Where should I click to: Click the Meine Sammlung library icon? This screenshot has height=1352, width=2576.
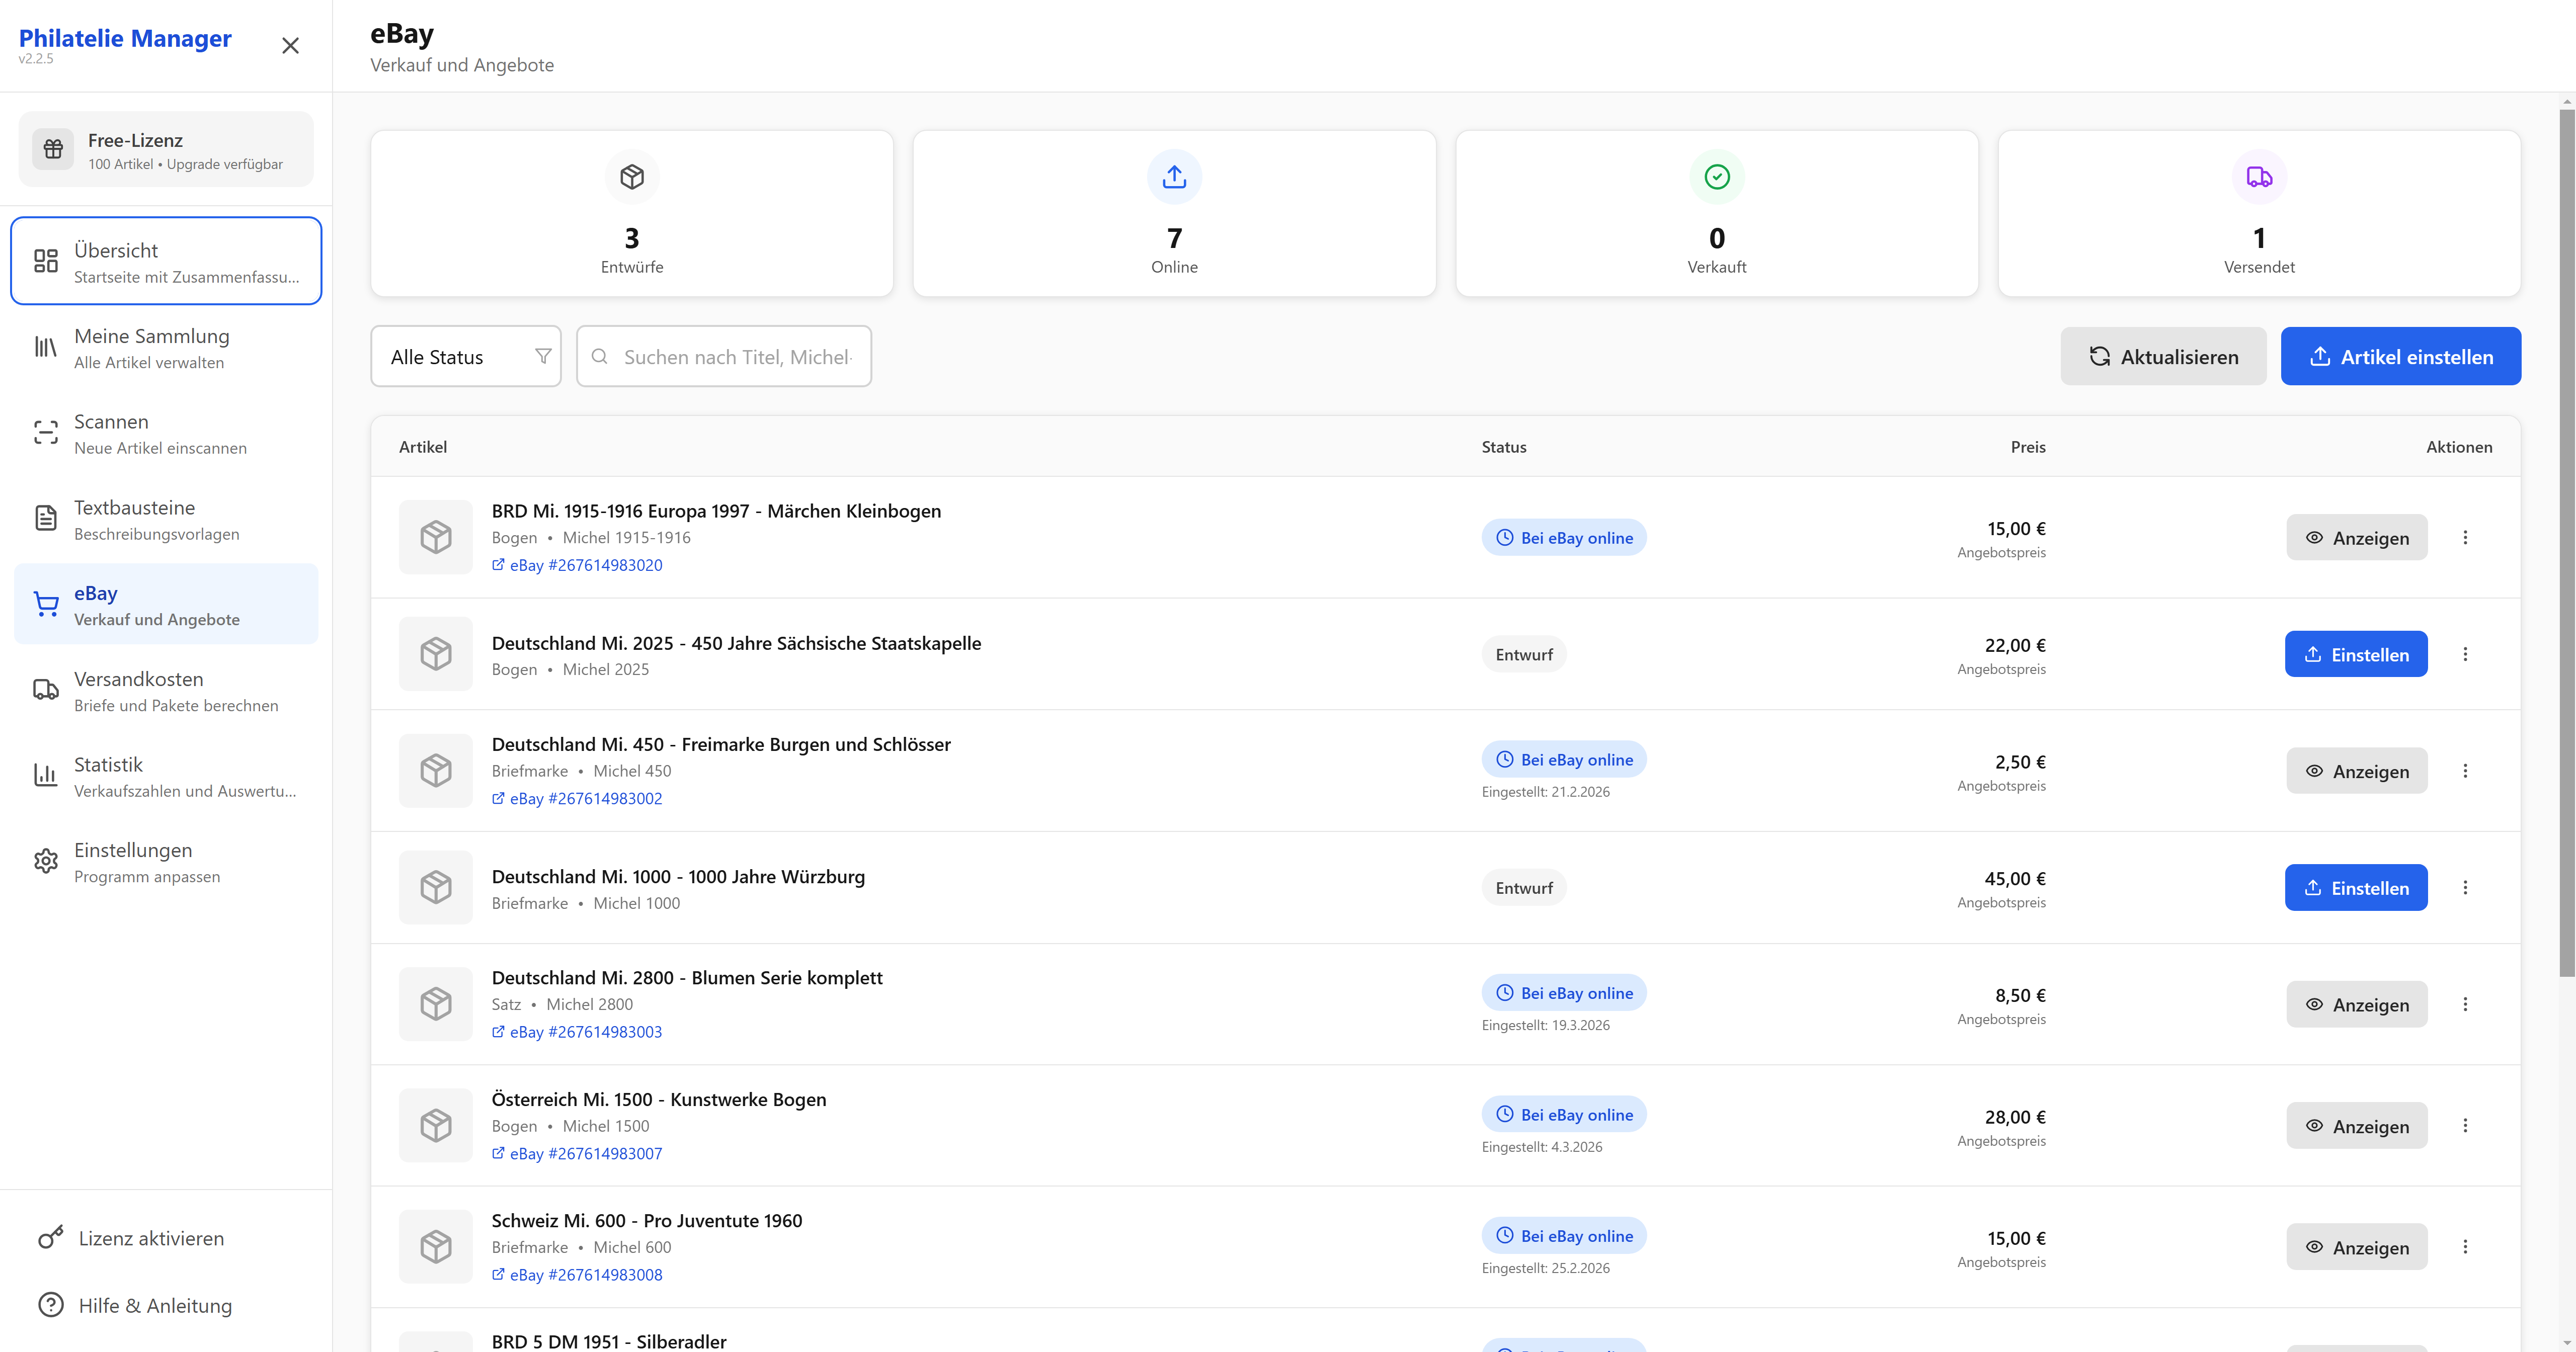(x=46, y=347)
